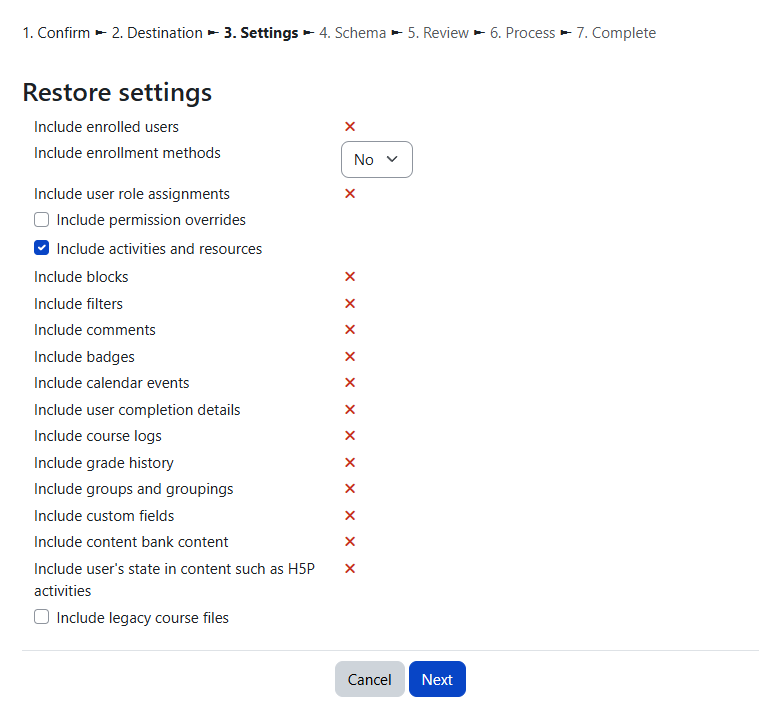Enable Include permission overrides checkbox
The width and height of the screenshot is (759, 716).
pyautogui.click(x=42, y=220)
